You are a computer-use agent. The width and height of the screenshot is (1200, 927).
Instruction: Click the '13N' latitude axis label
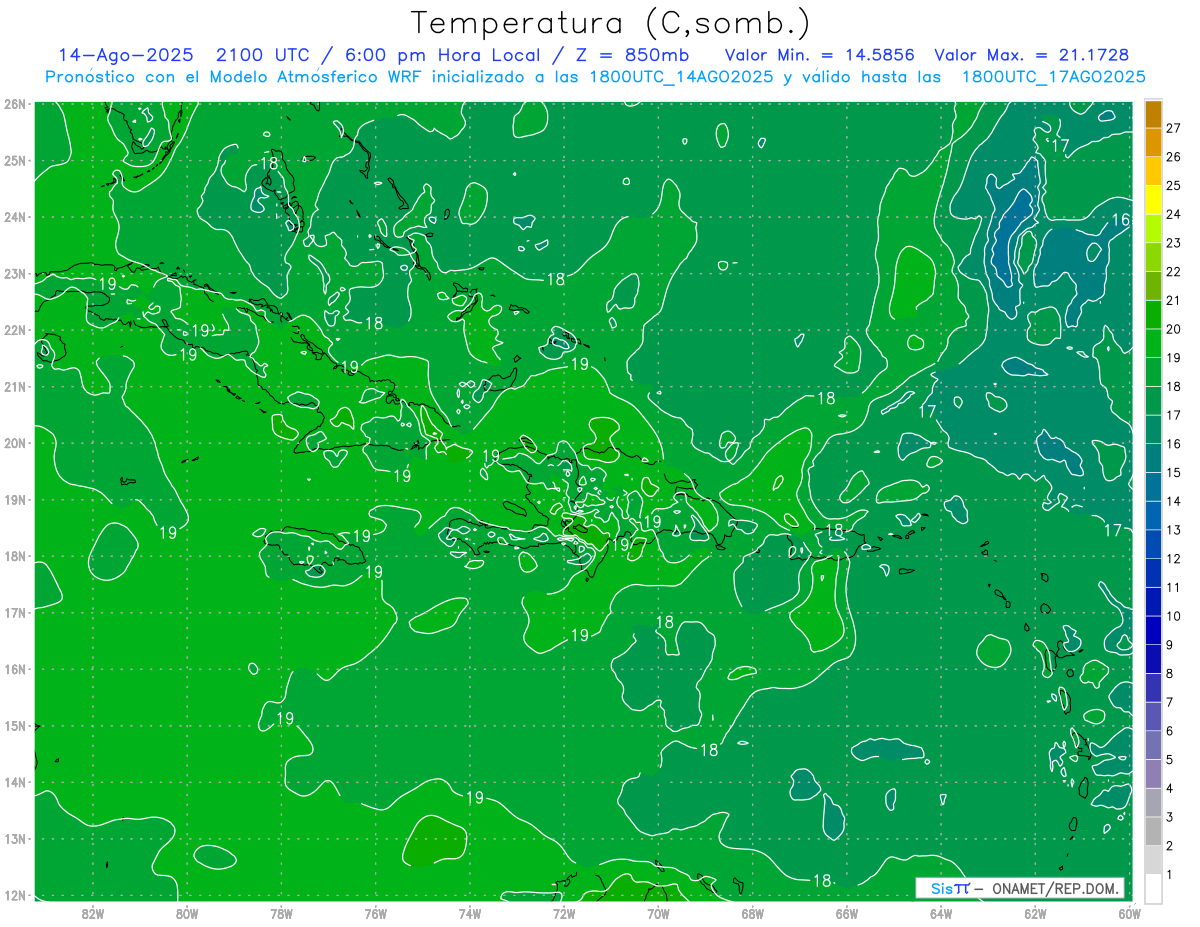pyautogui.click(x=15, y=838)
